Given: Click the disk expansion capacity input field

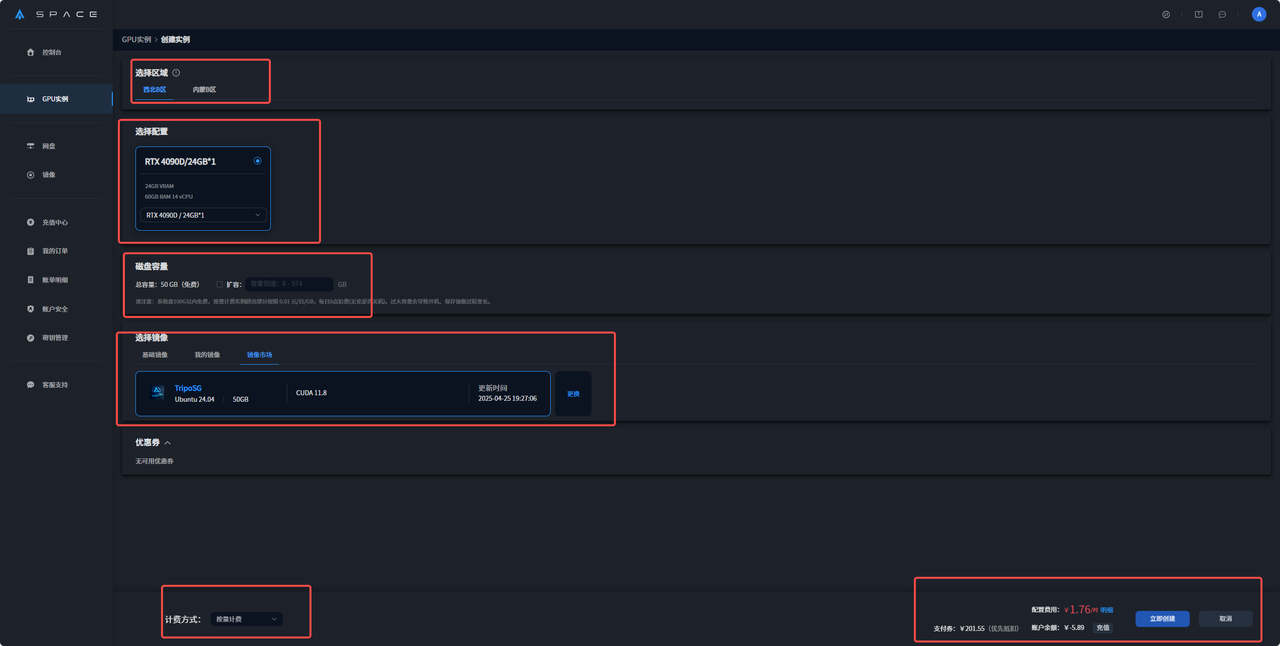Looking at the screenshot, I should 289,284.
